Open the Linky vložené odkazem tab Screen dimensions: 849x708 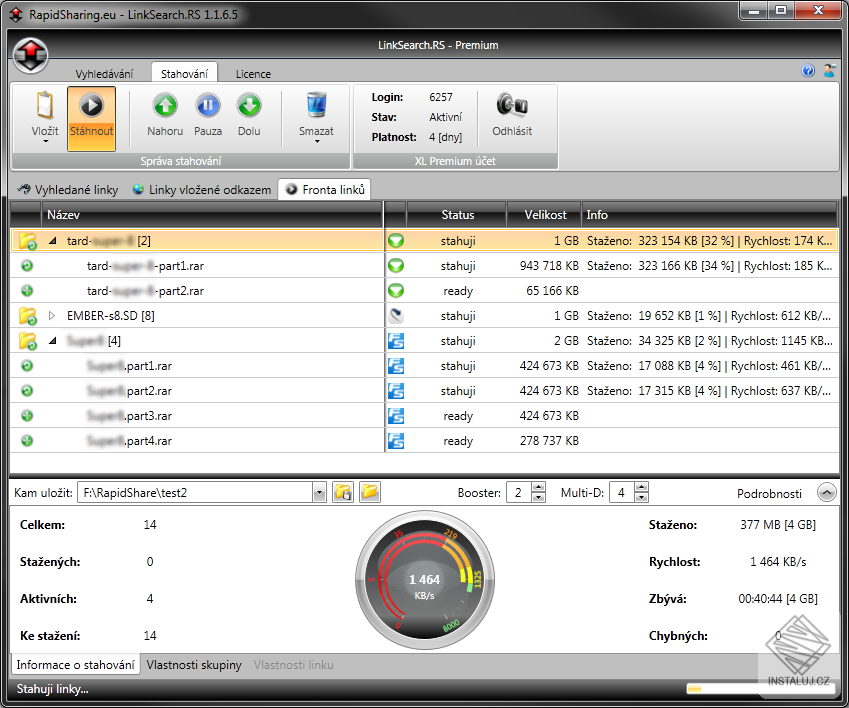point(201,189)
